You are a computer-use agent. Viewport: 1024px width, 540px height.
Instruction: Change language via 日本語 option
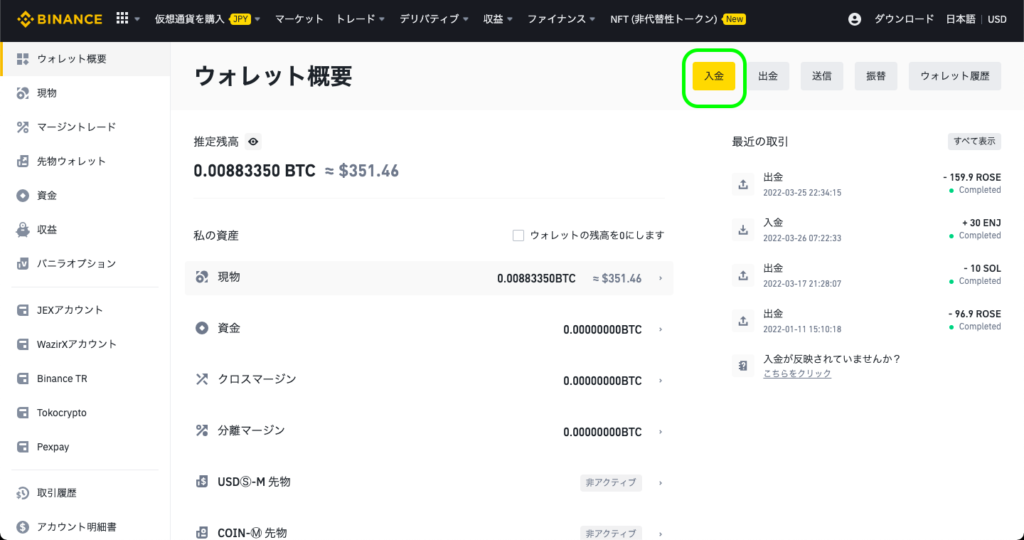point(960,19)
